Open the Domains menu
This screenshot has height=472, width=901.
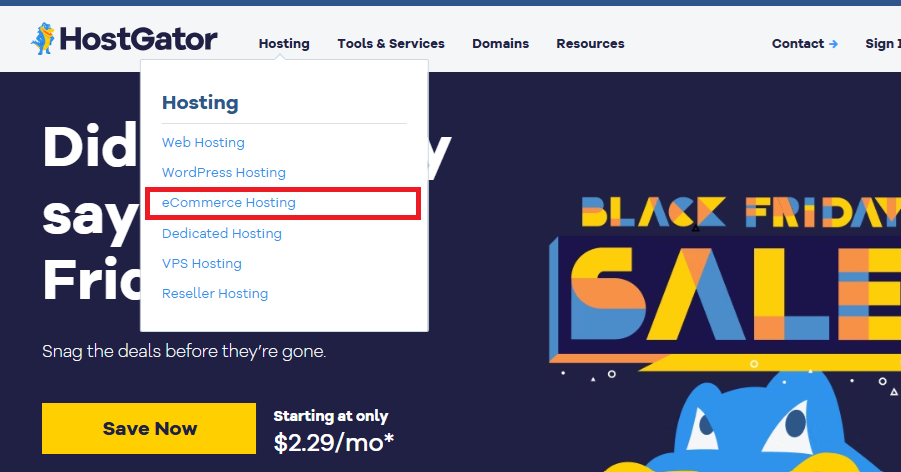pyautogui.click(x=500, y=44)
